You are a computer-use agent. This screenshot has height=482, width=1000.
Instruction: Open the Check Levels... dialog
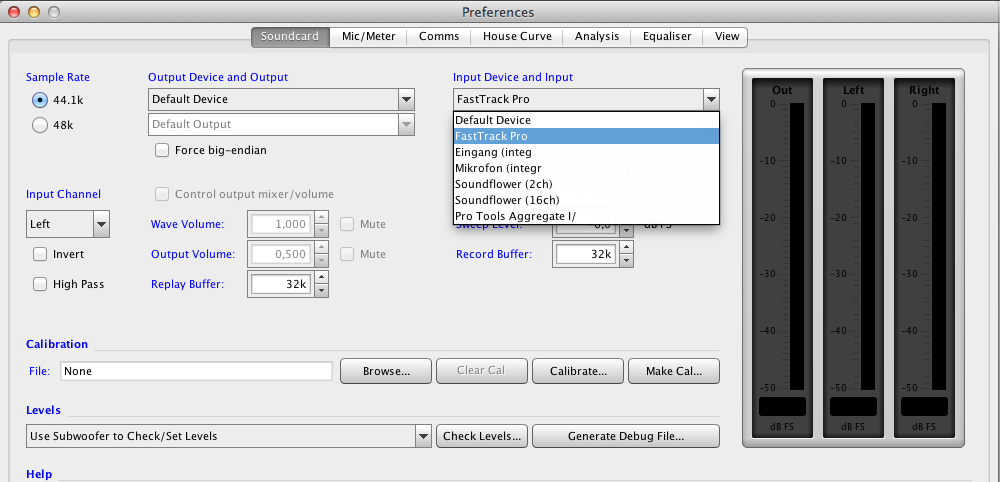click(x=482, y=436)
